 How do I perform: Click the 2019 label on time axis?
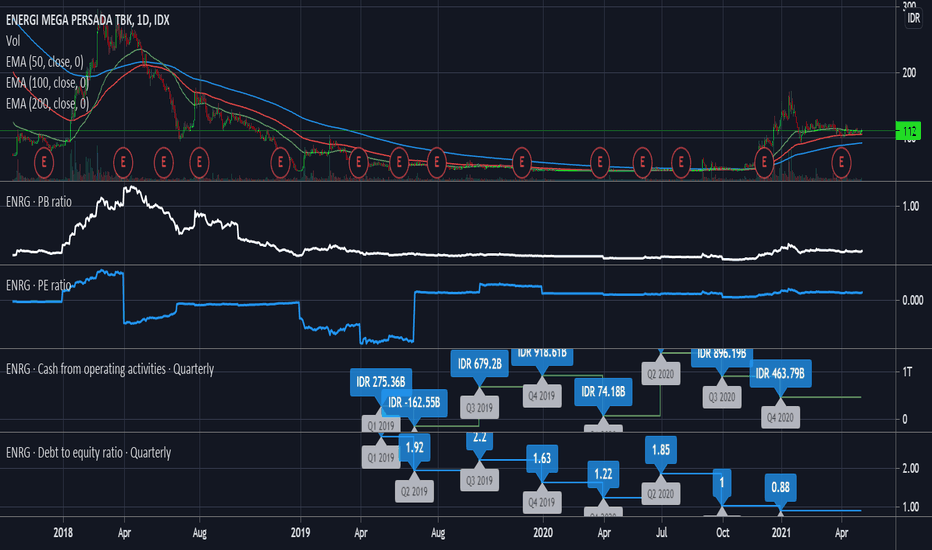coord(300,533)
